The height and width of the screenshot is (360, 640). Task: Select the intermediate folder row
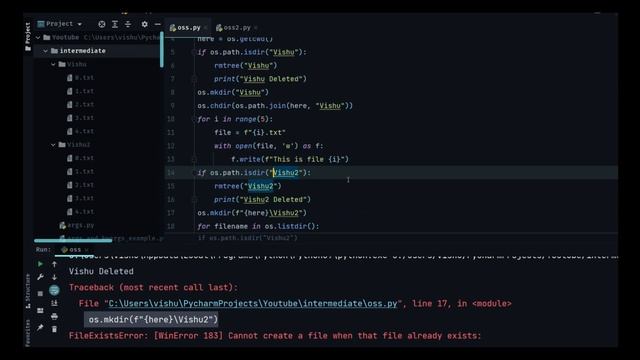tap(98, 51)
